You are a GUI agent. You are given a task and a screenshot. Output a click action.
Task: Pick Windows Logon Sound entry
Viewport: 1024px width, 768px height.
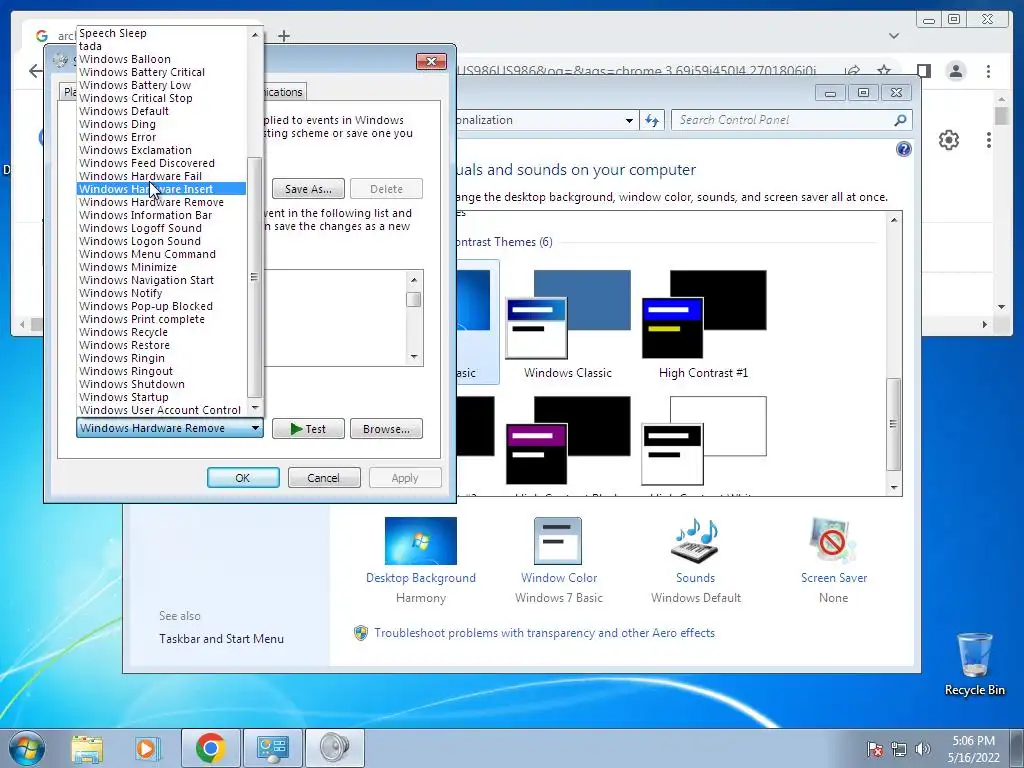pyautogui.click(x=161, y=241)
